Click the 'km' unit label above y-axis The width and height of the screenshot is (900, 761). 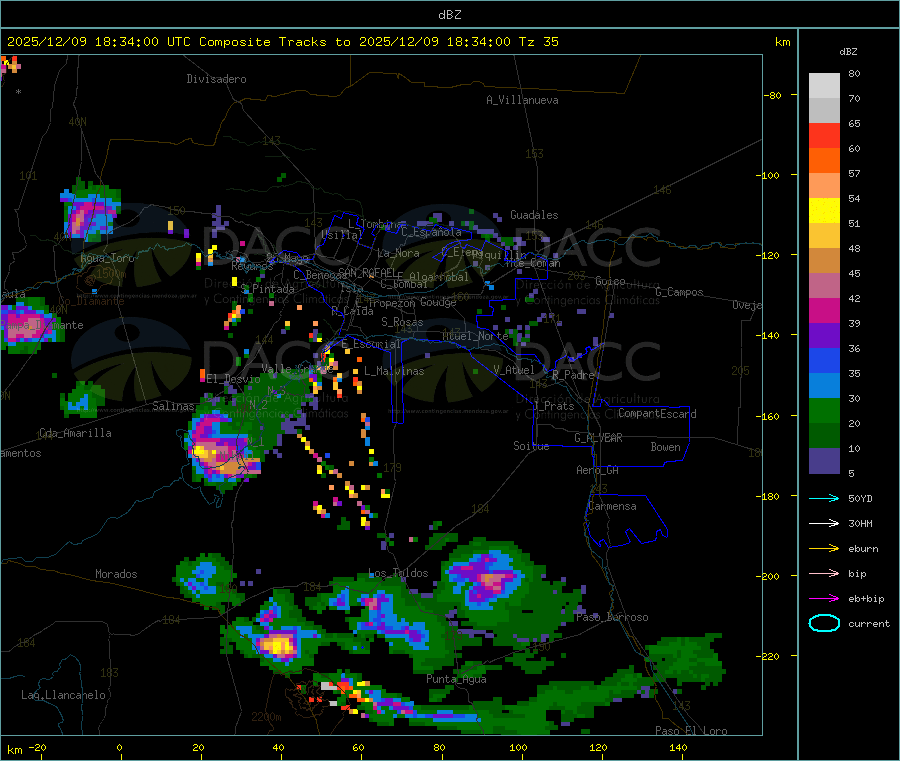[x=783, y=42]
